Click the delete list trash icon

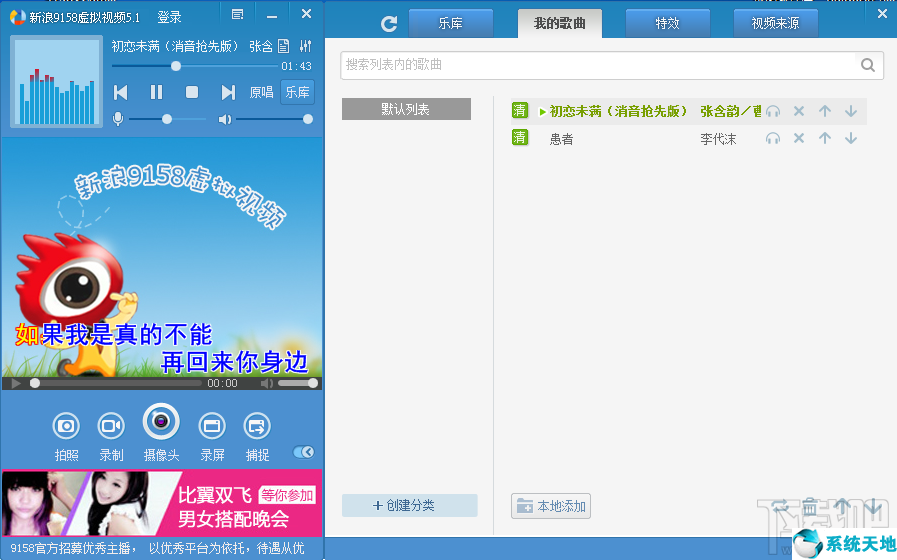point(809,506)
